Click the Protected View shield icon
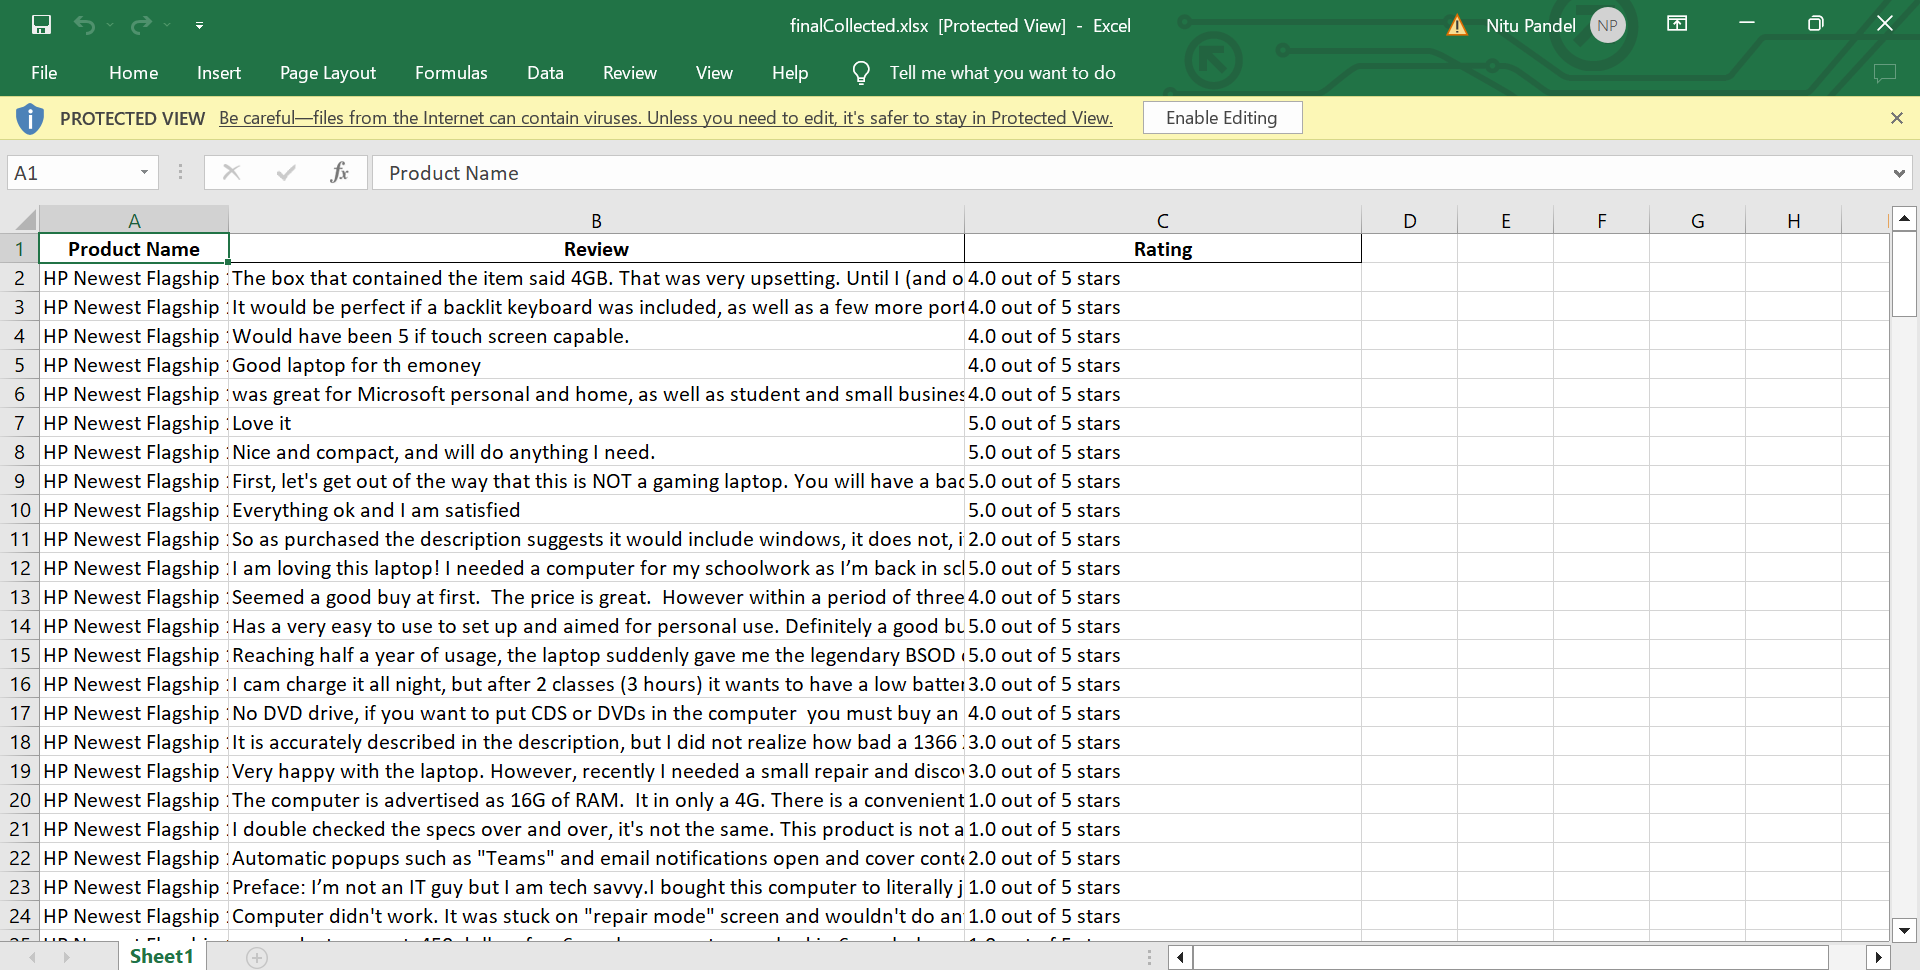Viewport: 1920px width, 970px height. [x=30, y=118]
